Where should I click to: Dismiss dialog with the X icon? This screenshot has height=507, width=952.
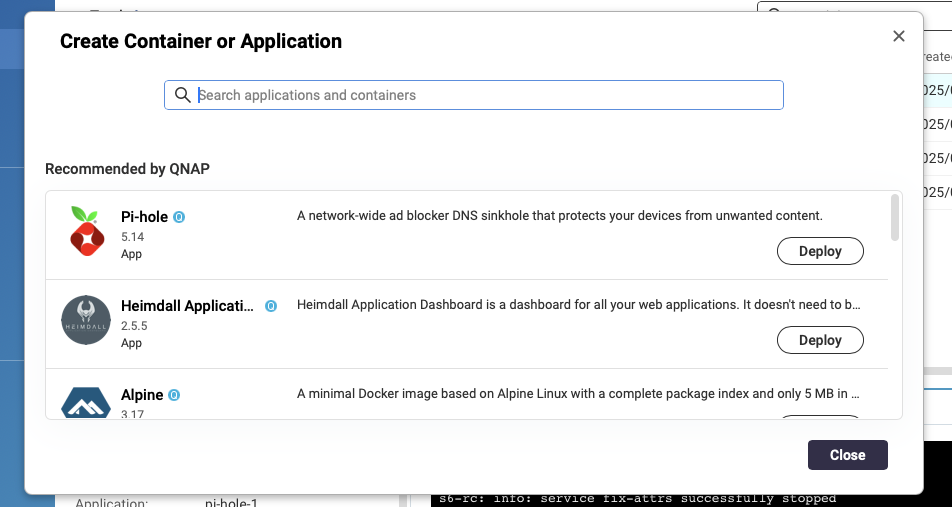[x=898, y=37]
